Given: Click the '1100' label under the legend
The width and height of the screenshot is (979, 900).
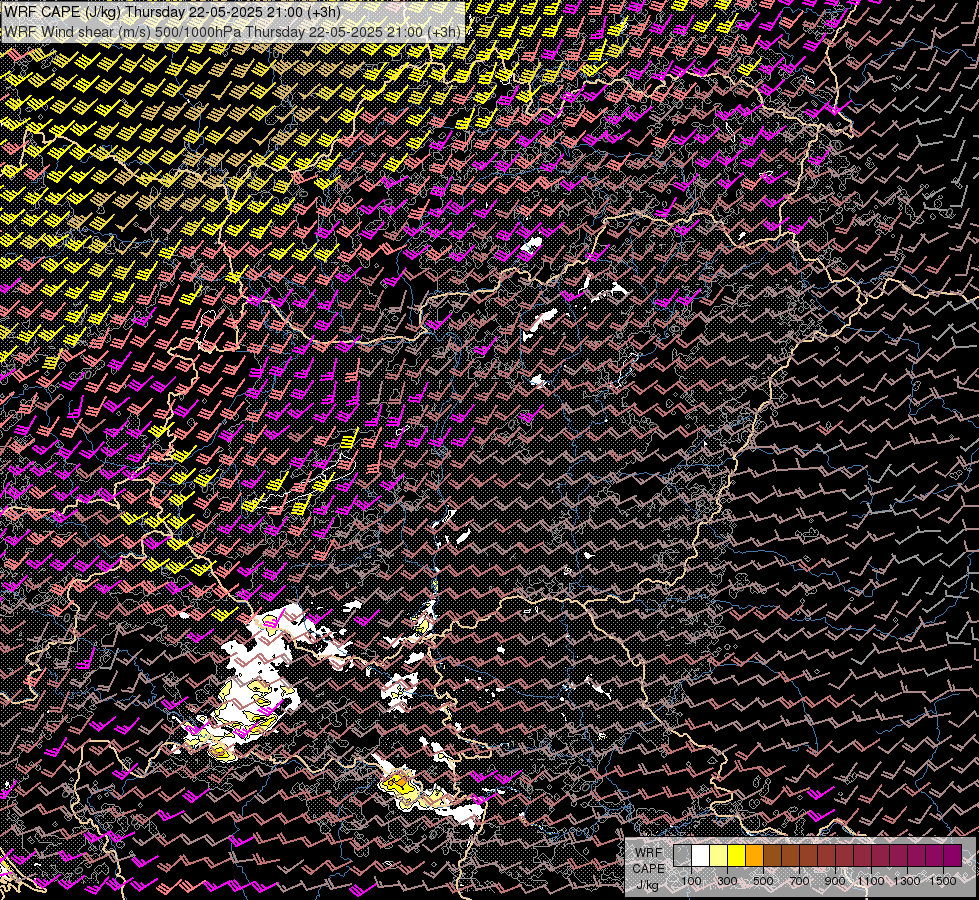Looking at the screenshot, I should coord(871,881).
